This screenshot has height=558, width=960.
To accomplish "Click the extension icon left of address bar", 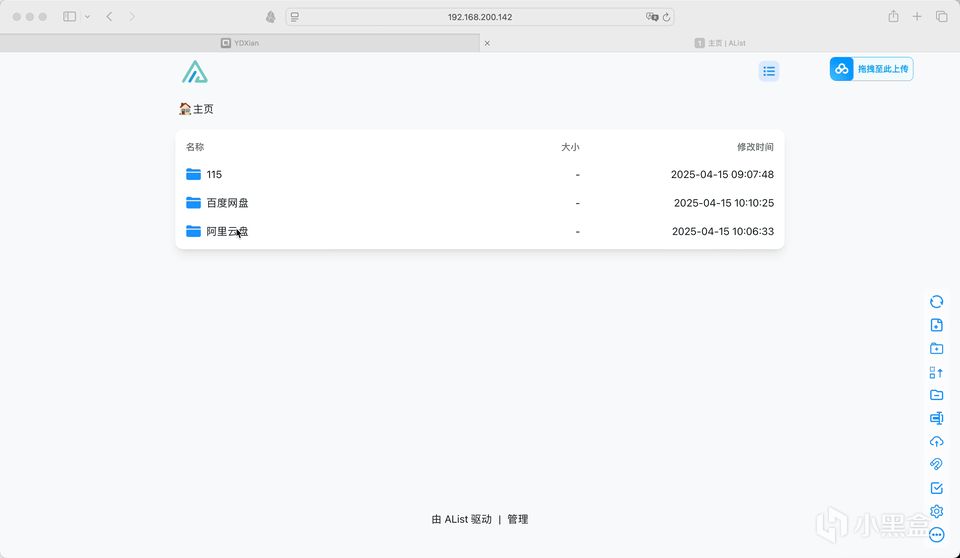I will tap(271, 17).
